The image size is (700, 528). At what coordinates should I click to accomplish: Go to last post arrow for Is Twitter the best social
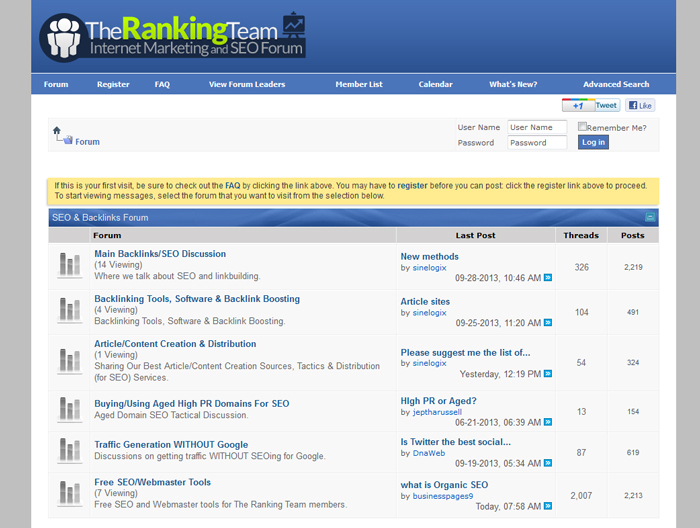pos(548,463)
